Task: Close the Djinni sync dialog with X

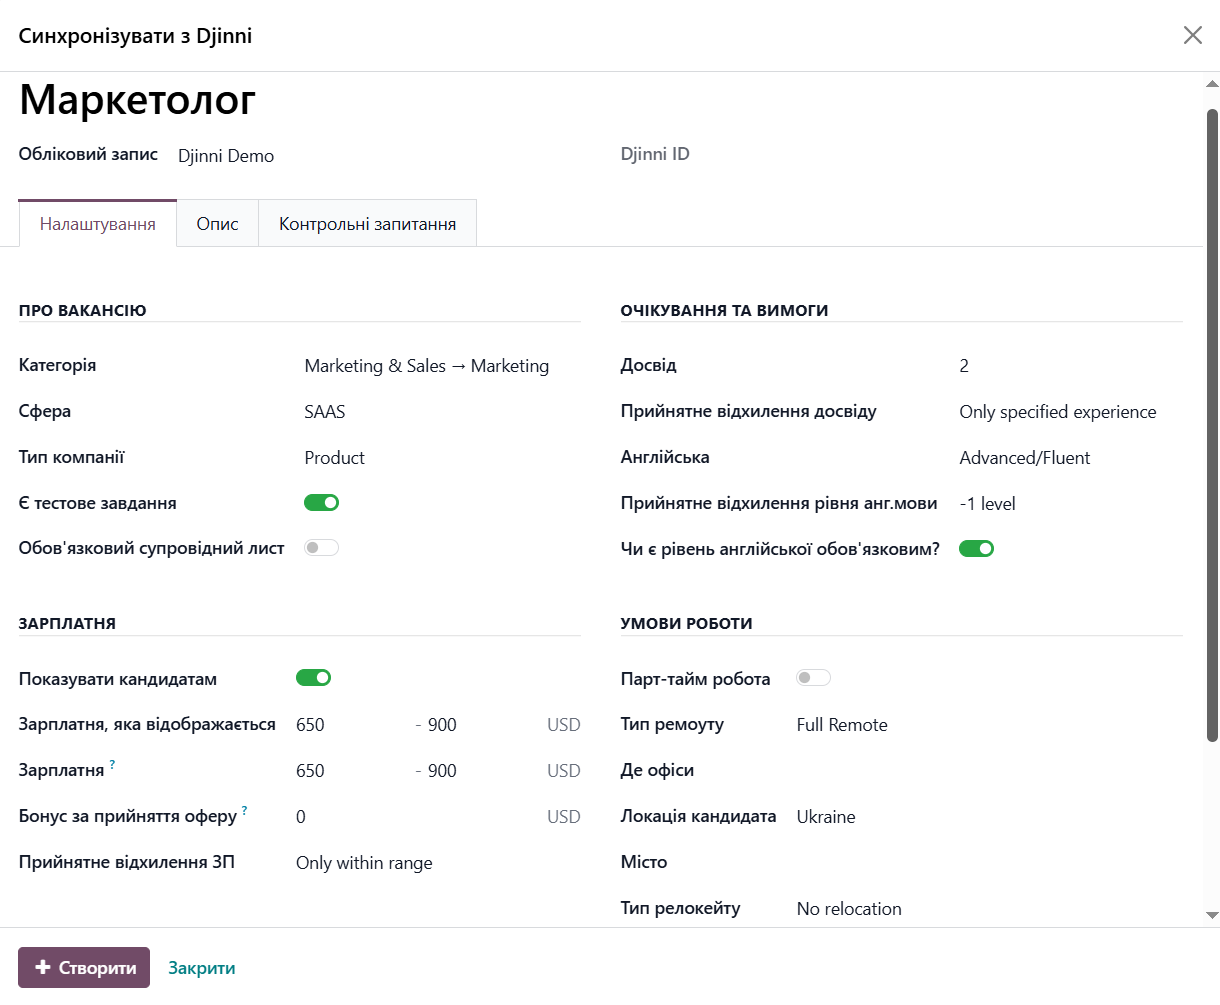Action: [1192, 35]
